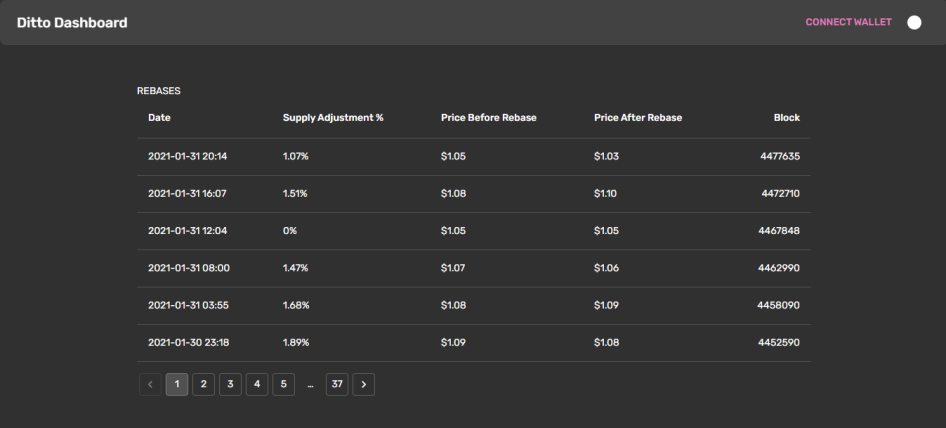Click price after rebase $1.10
The height and width of the screenshot is (428, 946).
click(x=606, y=194)
